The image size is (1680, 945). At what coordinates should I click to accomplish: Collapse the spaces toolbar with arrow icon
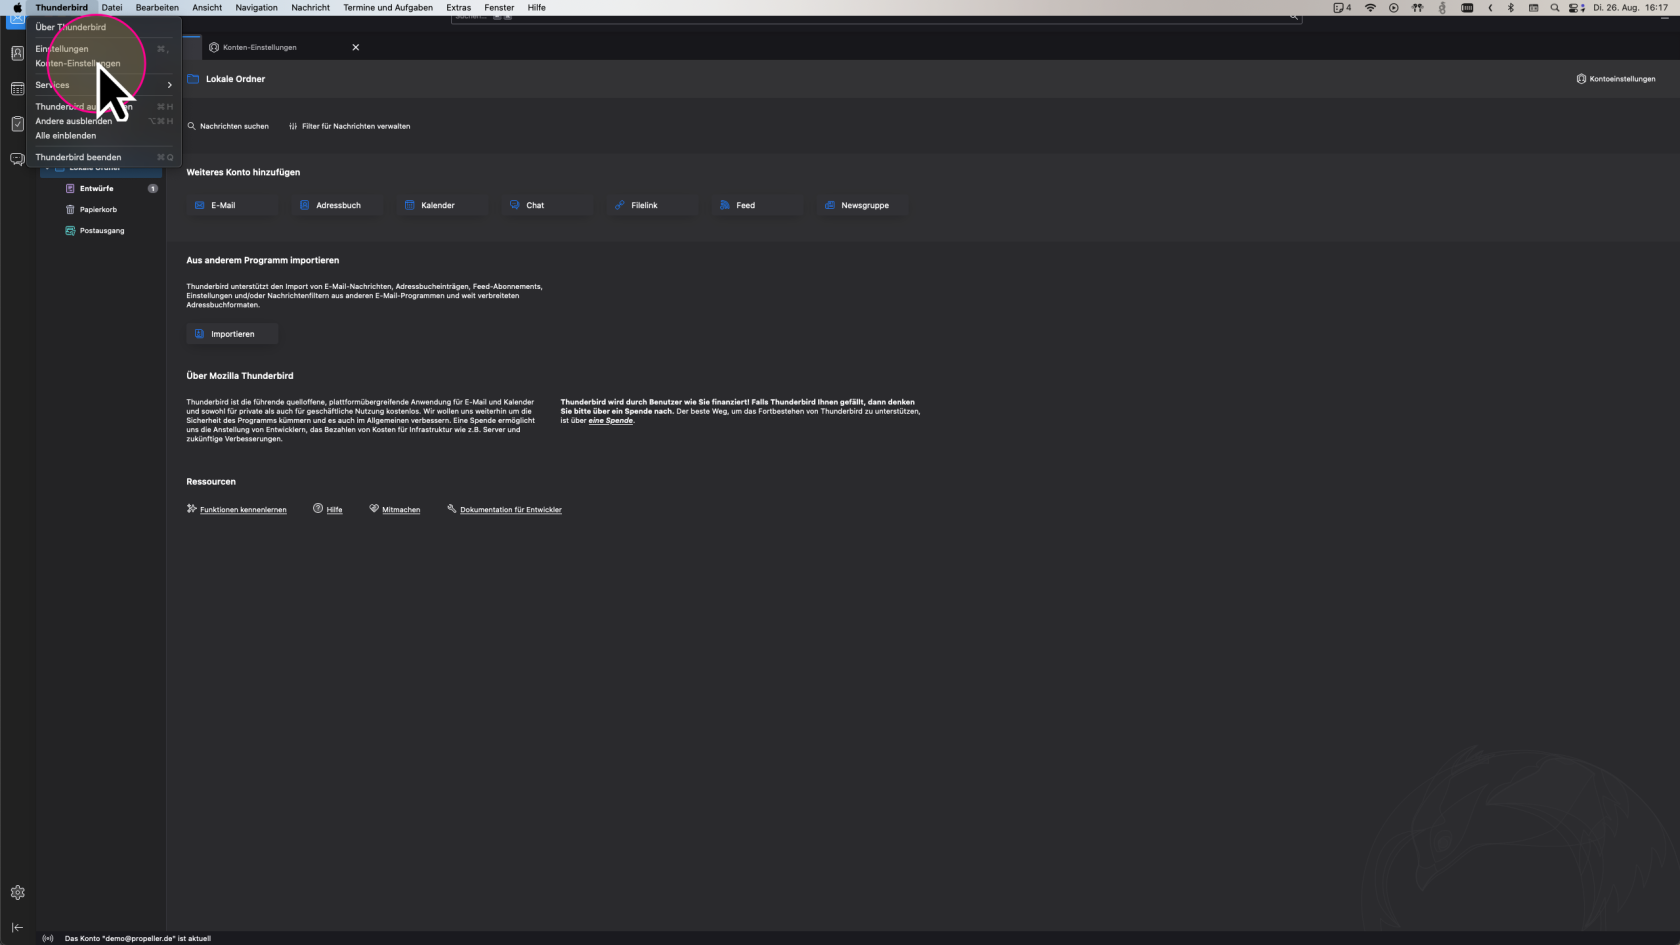point(17,927)
